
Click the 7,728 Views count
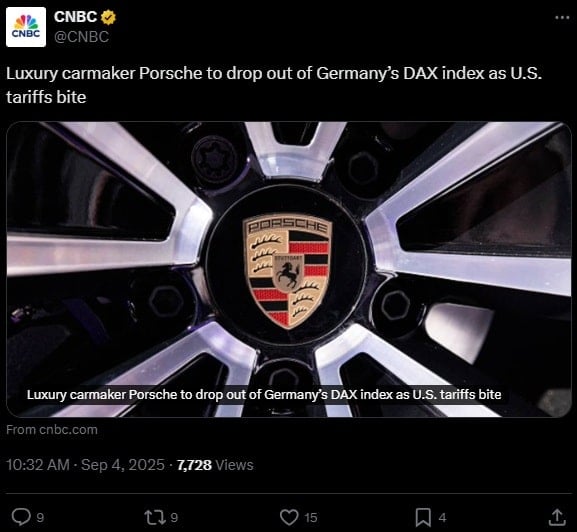pyautogui.click(x=215, y=465)
